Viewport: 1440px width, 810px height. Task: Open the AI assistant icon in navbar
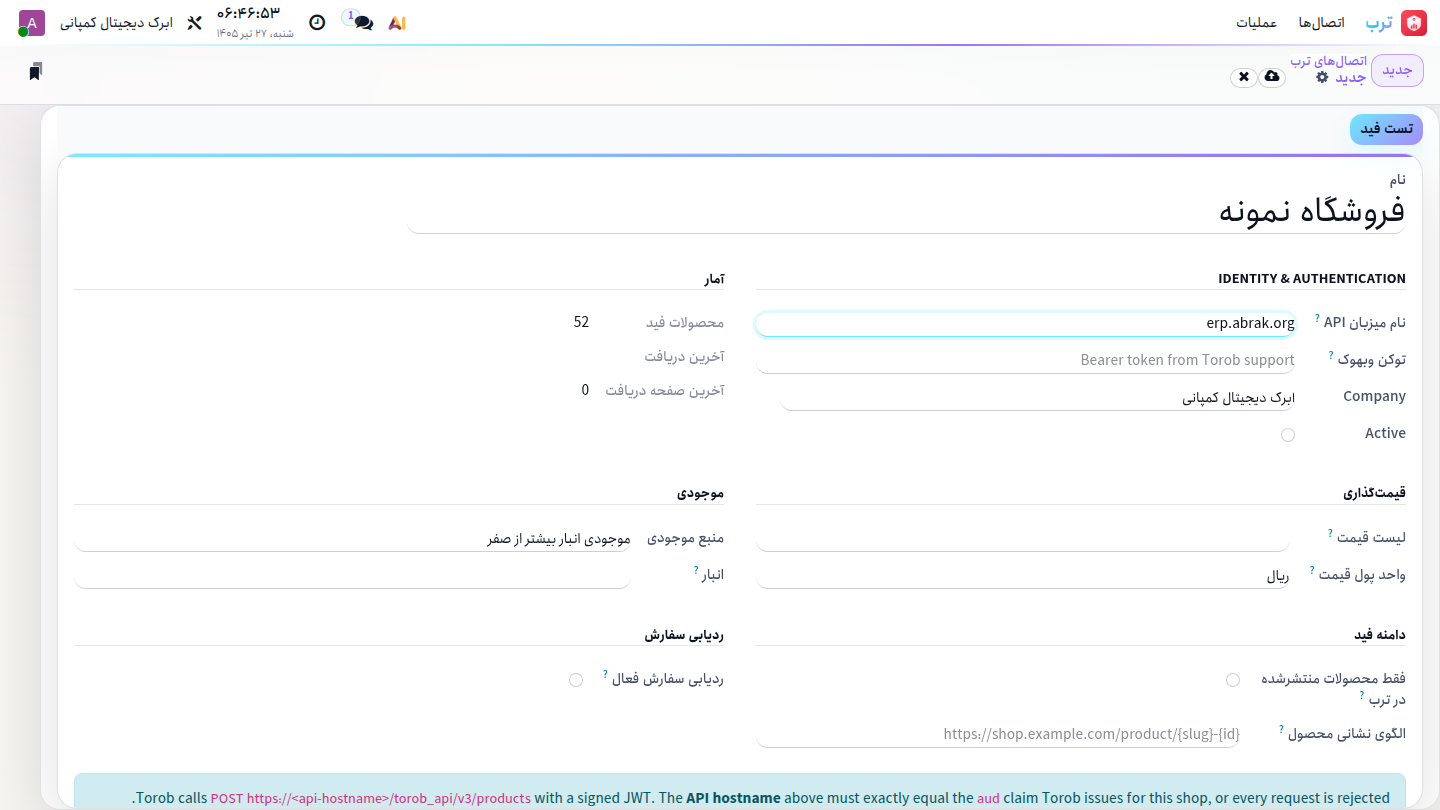click(397, 22)
